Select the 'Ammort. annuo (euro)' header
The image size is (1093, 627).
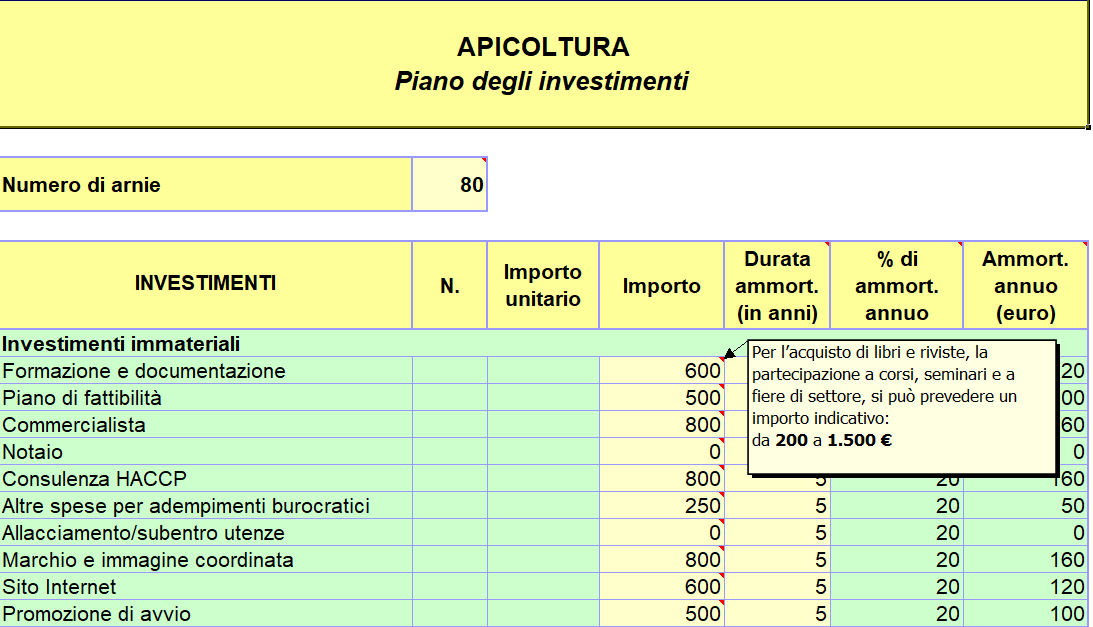point(1025,285)
